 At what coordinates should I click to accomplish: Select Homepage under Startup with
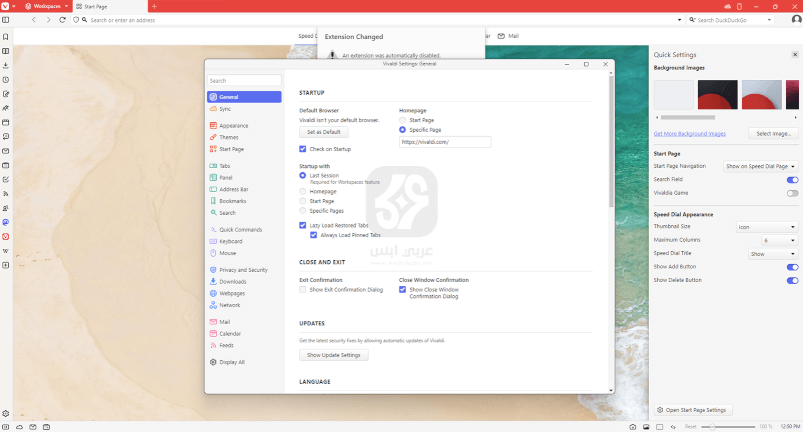coord(303,191)
